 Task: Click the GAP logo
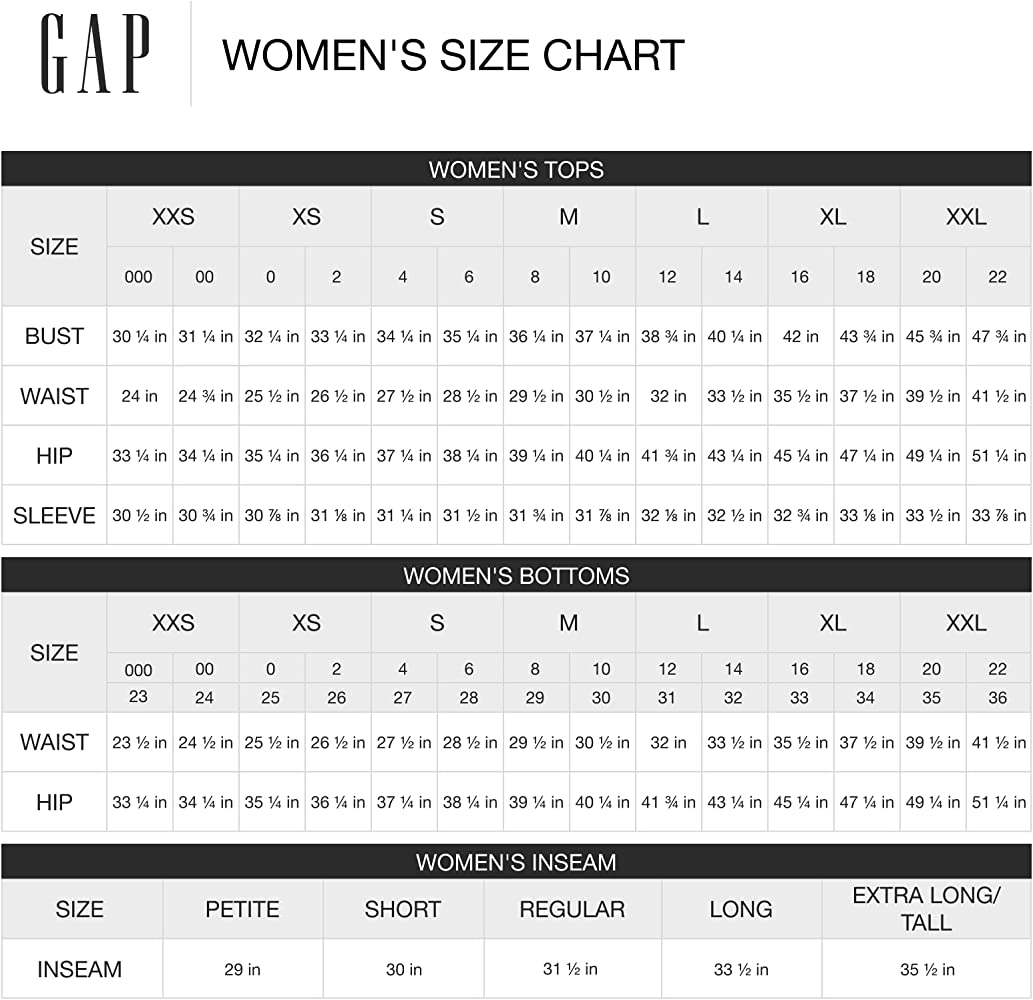click(95, 54)
